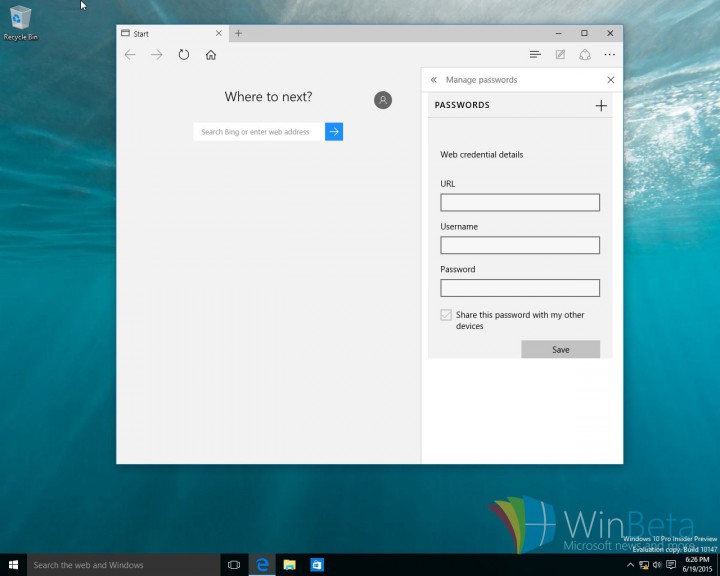Submit search with the blue arrow button
The height and width of the screenshot is (576, 720).
[x=334, y=132]
